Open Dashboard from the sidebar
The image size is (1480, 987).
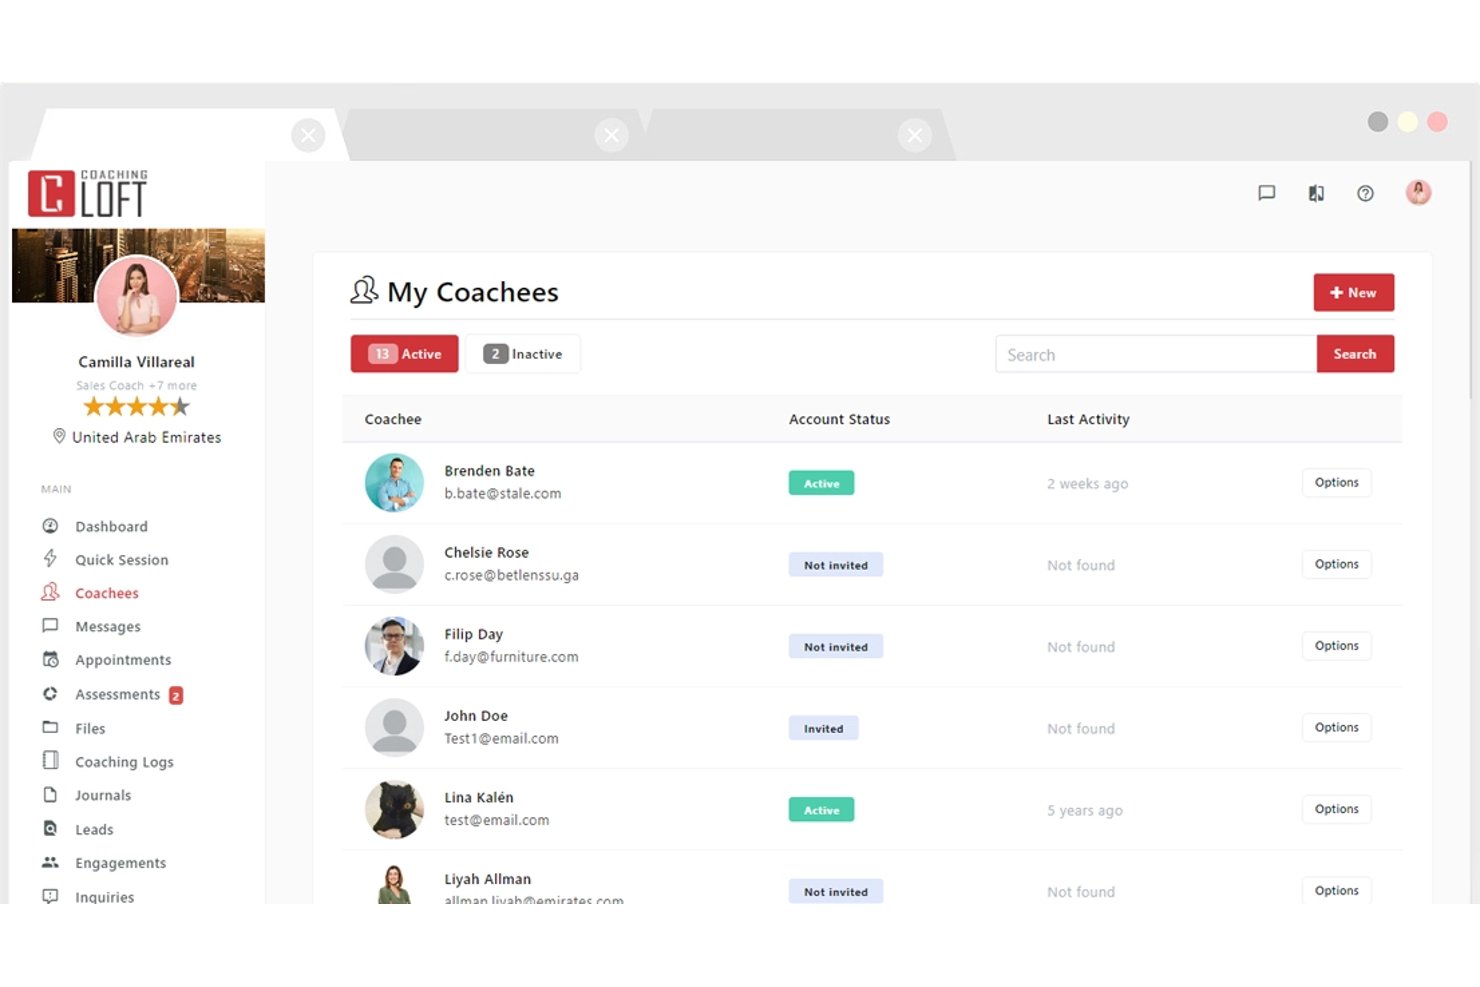point(111,526)
